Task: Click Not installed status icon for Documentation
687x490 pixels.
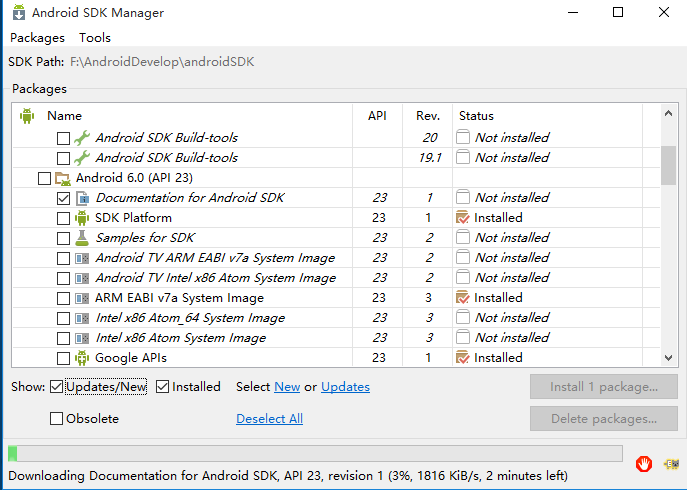Action: click(463, 197)
